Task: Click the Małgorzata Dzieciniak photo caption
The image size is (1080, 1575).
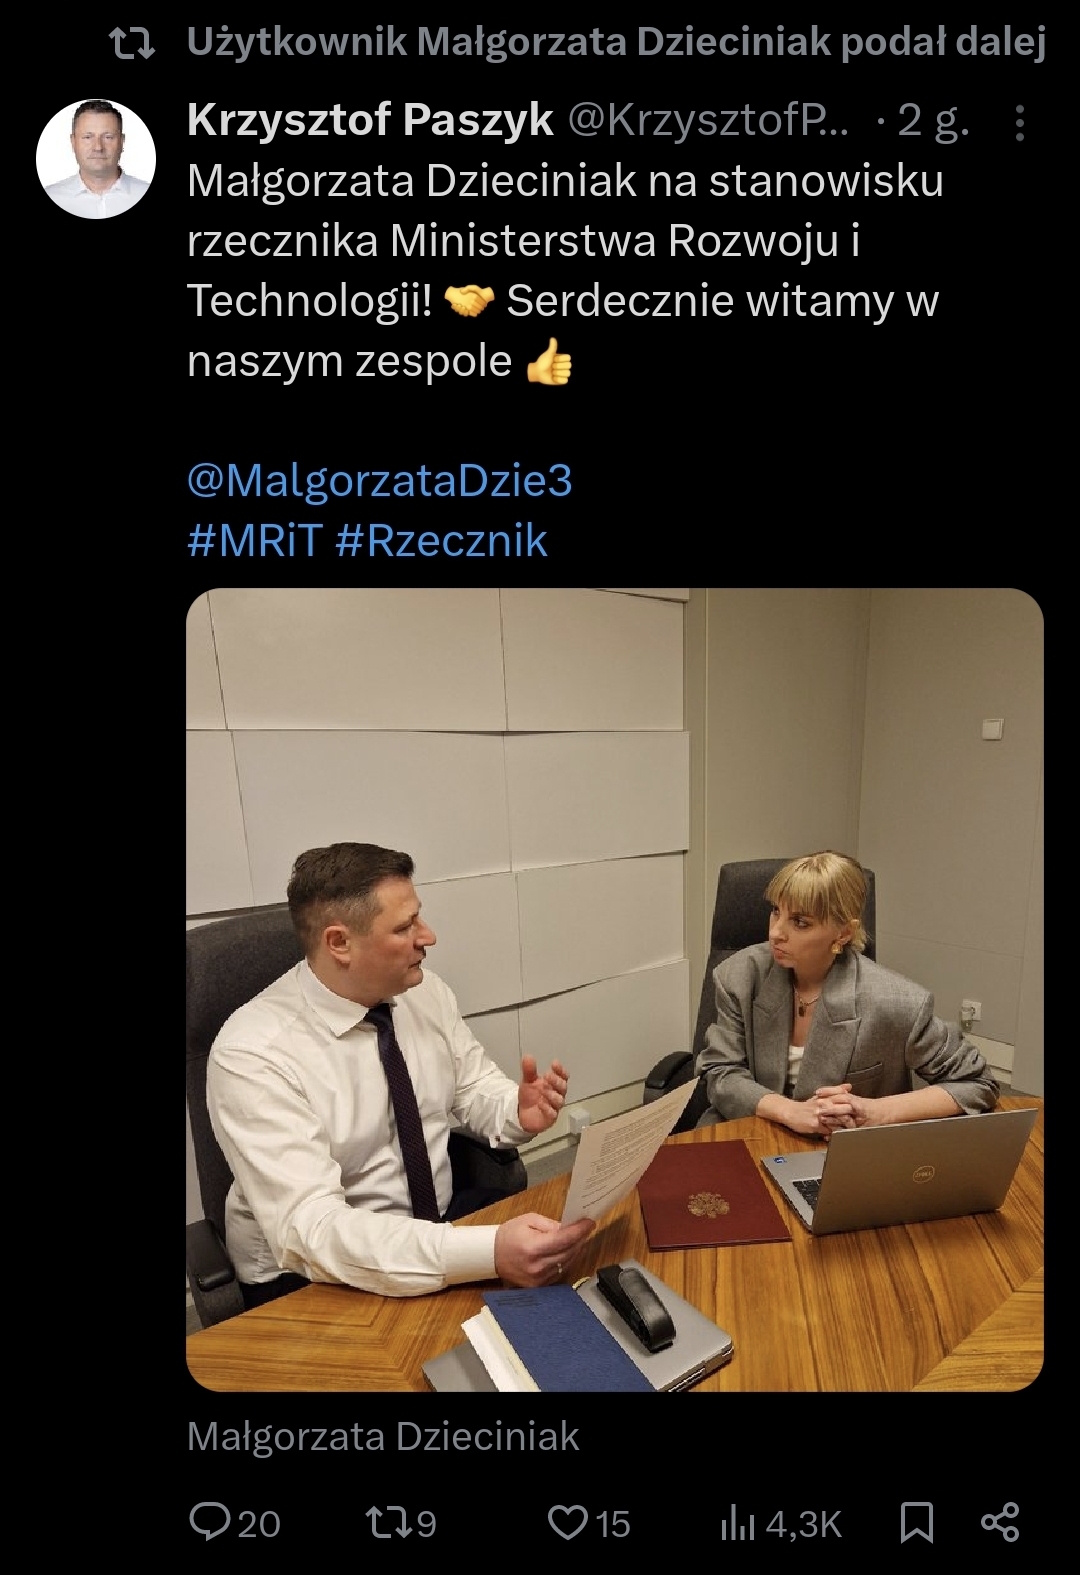Action: (x=383, y=1437)
